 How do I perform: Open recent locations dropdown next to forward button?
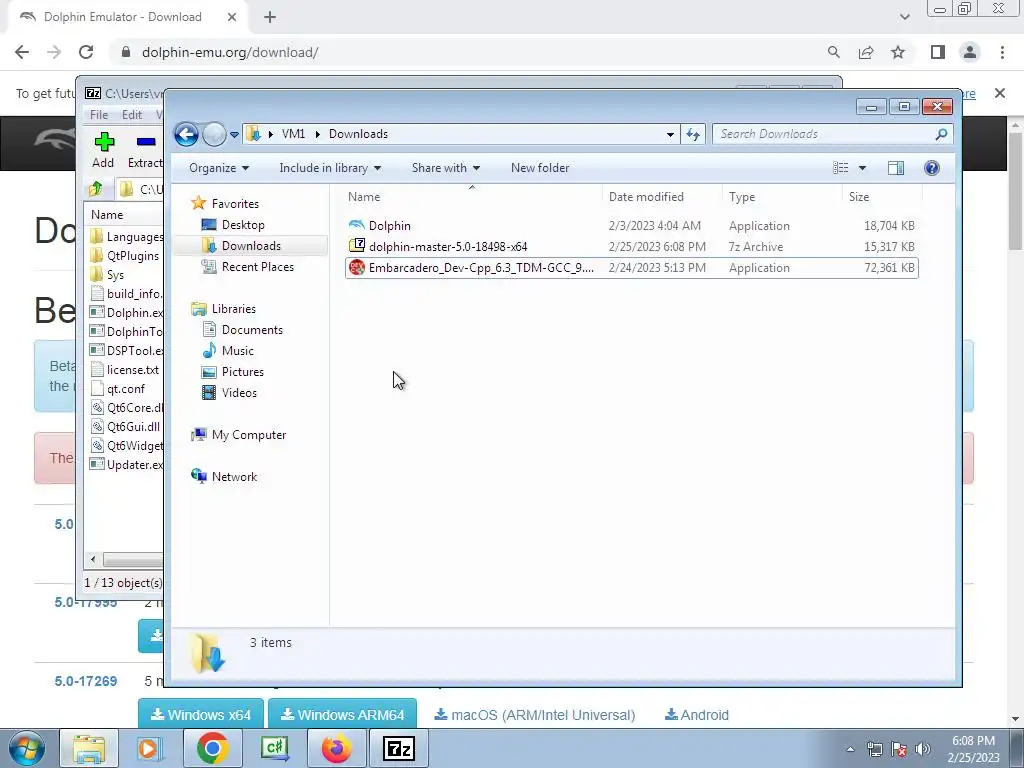[234, 135]
